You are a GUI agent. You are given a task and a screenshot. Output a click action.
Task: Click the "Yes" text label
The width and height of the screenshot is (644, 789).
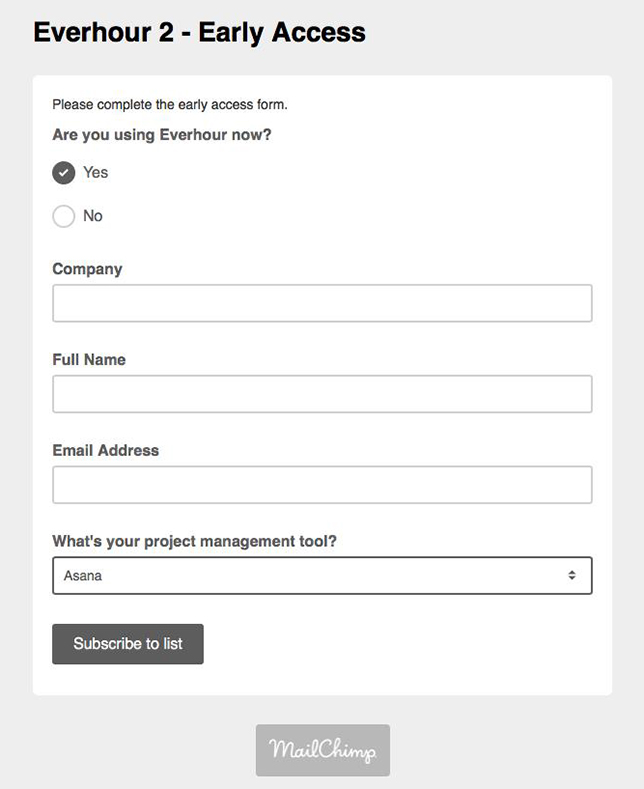tap(96, 173)
